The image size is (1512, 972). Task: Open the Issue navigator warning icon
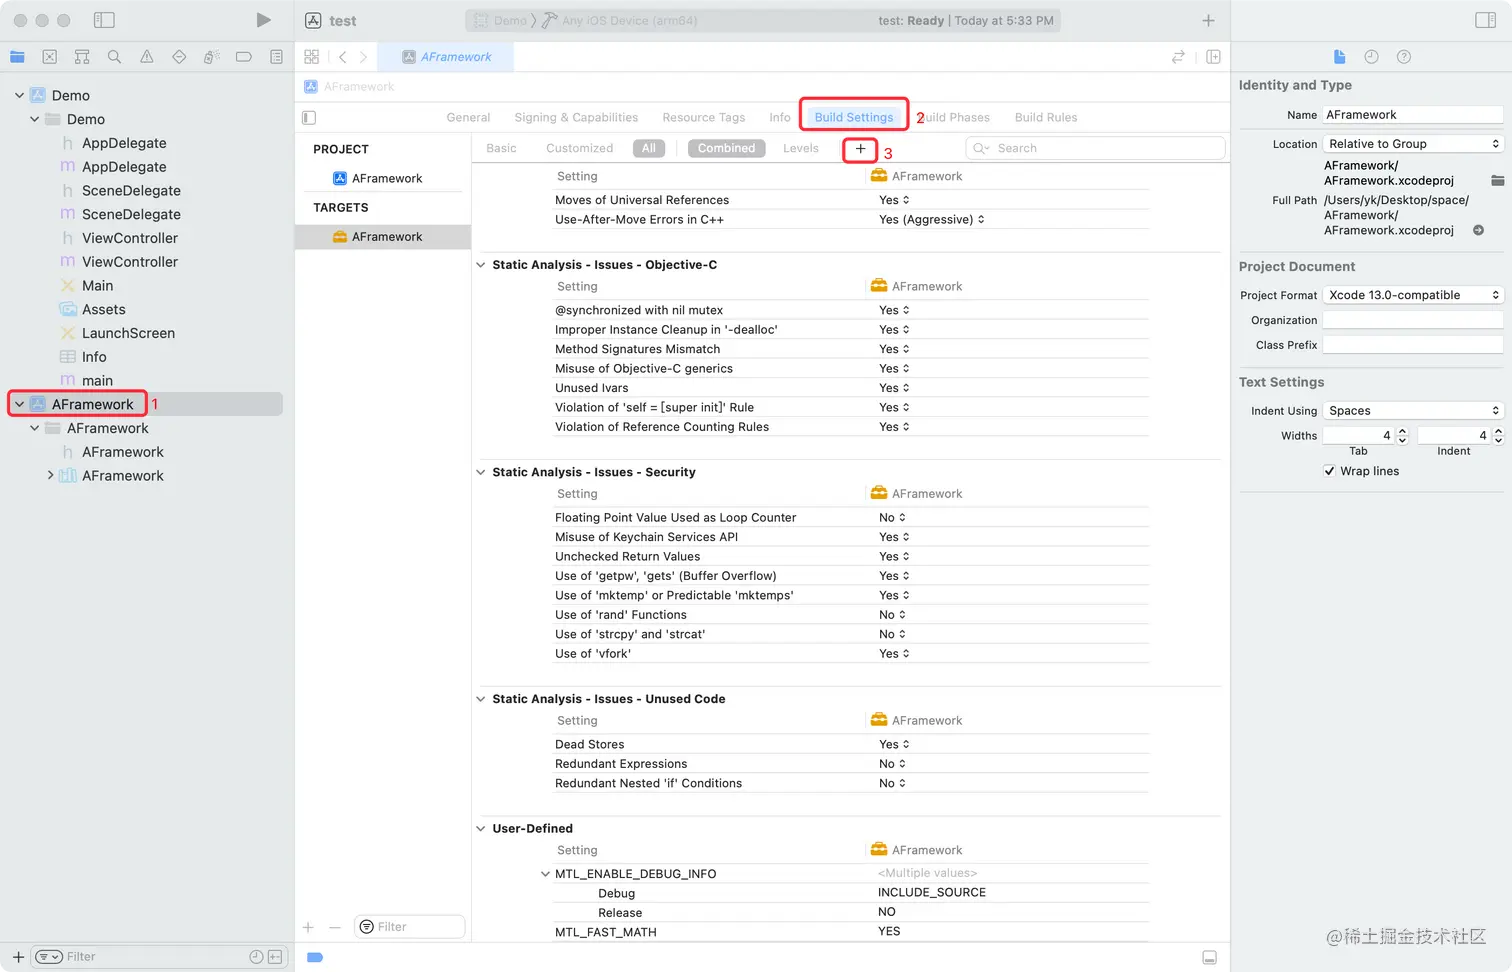click(147, 57)
